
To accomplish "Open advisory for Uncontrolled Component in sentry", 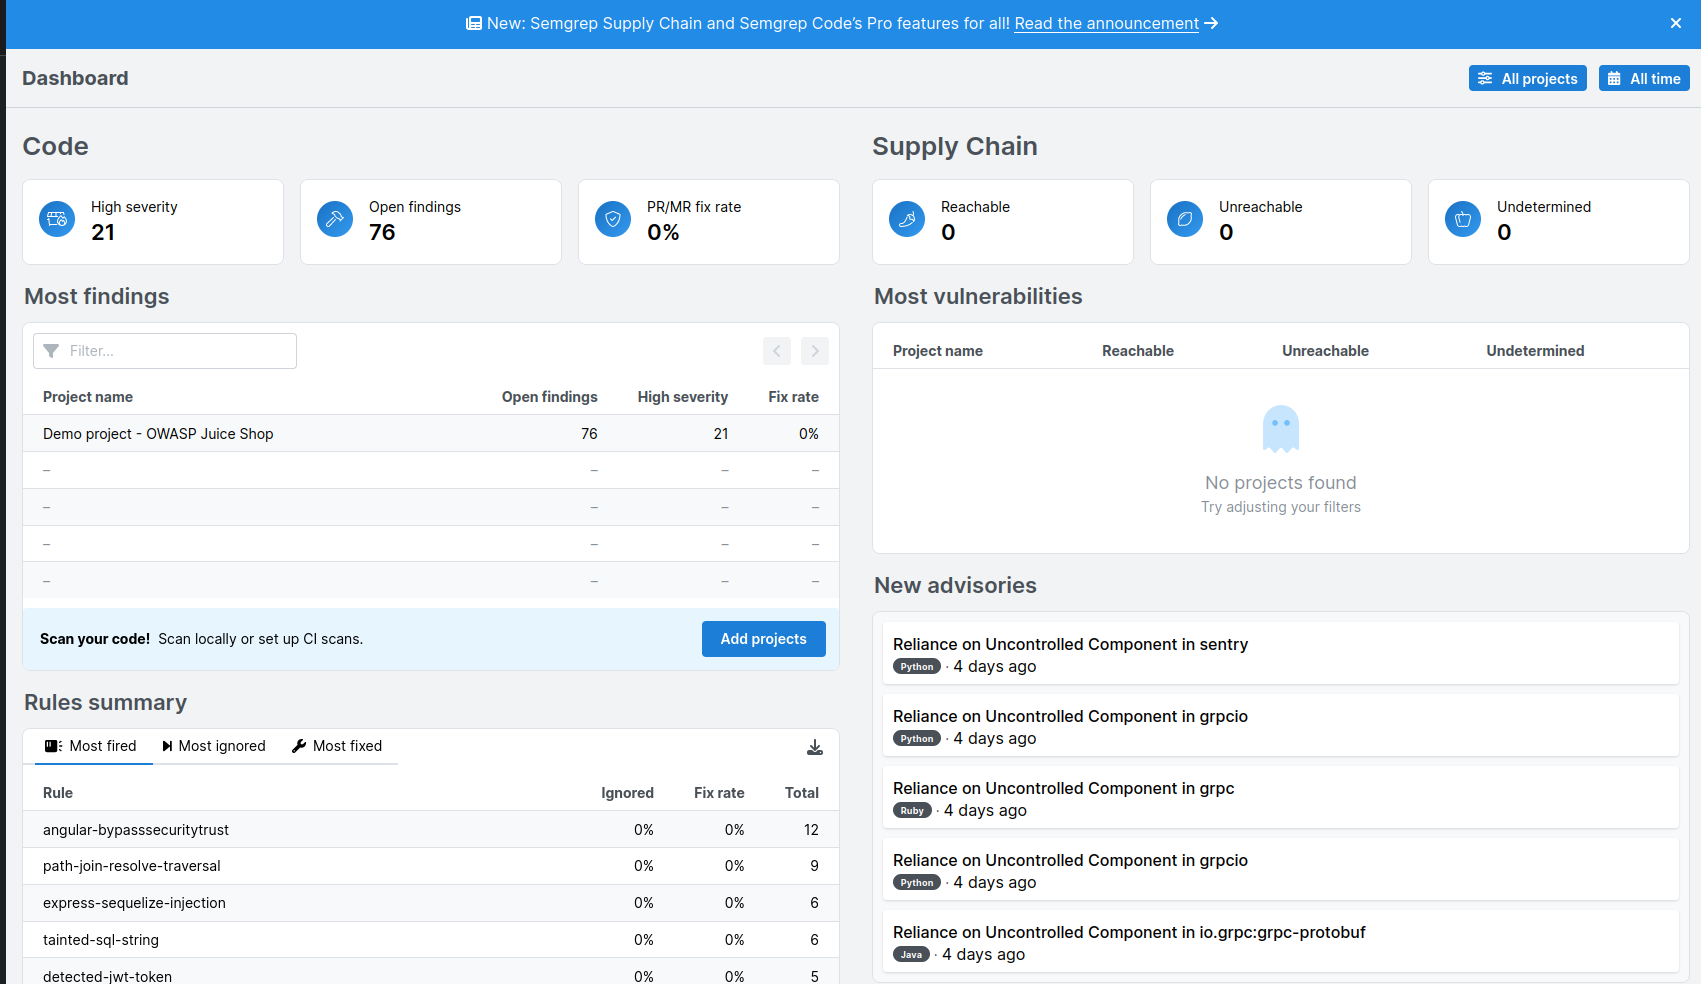I will 1281,654.
